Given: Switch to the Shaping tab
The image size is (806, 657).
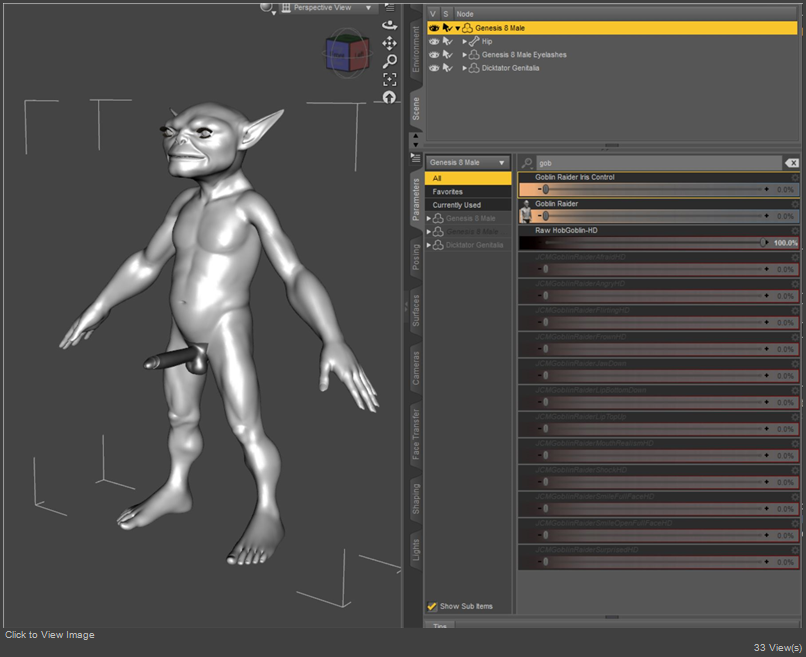Looking at the screenshot, I should pyautogui.click(x=415, y=498).
